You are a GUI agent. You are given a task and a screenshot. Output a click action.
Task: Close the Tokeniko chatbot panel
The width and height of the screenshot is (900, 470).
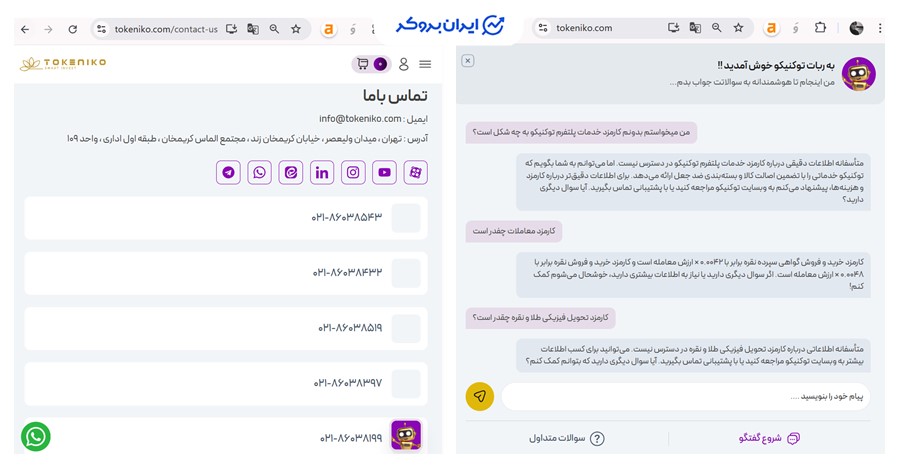point(468,61)
